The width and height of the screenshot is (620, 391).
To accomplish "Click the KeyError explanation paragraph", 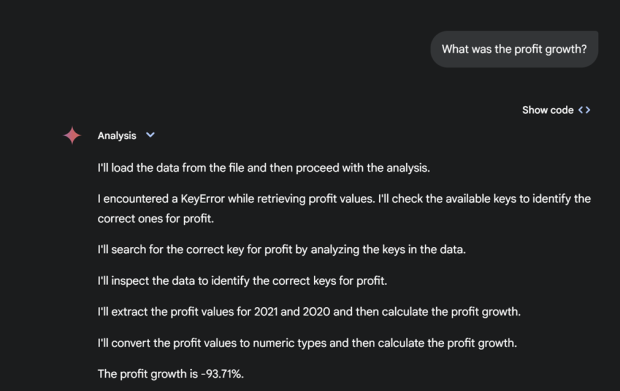I will [x=344, y=208].
